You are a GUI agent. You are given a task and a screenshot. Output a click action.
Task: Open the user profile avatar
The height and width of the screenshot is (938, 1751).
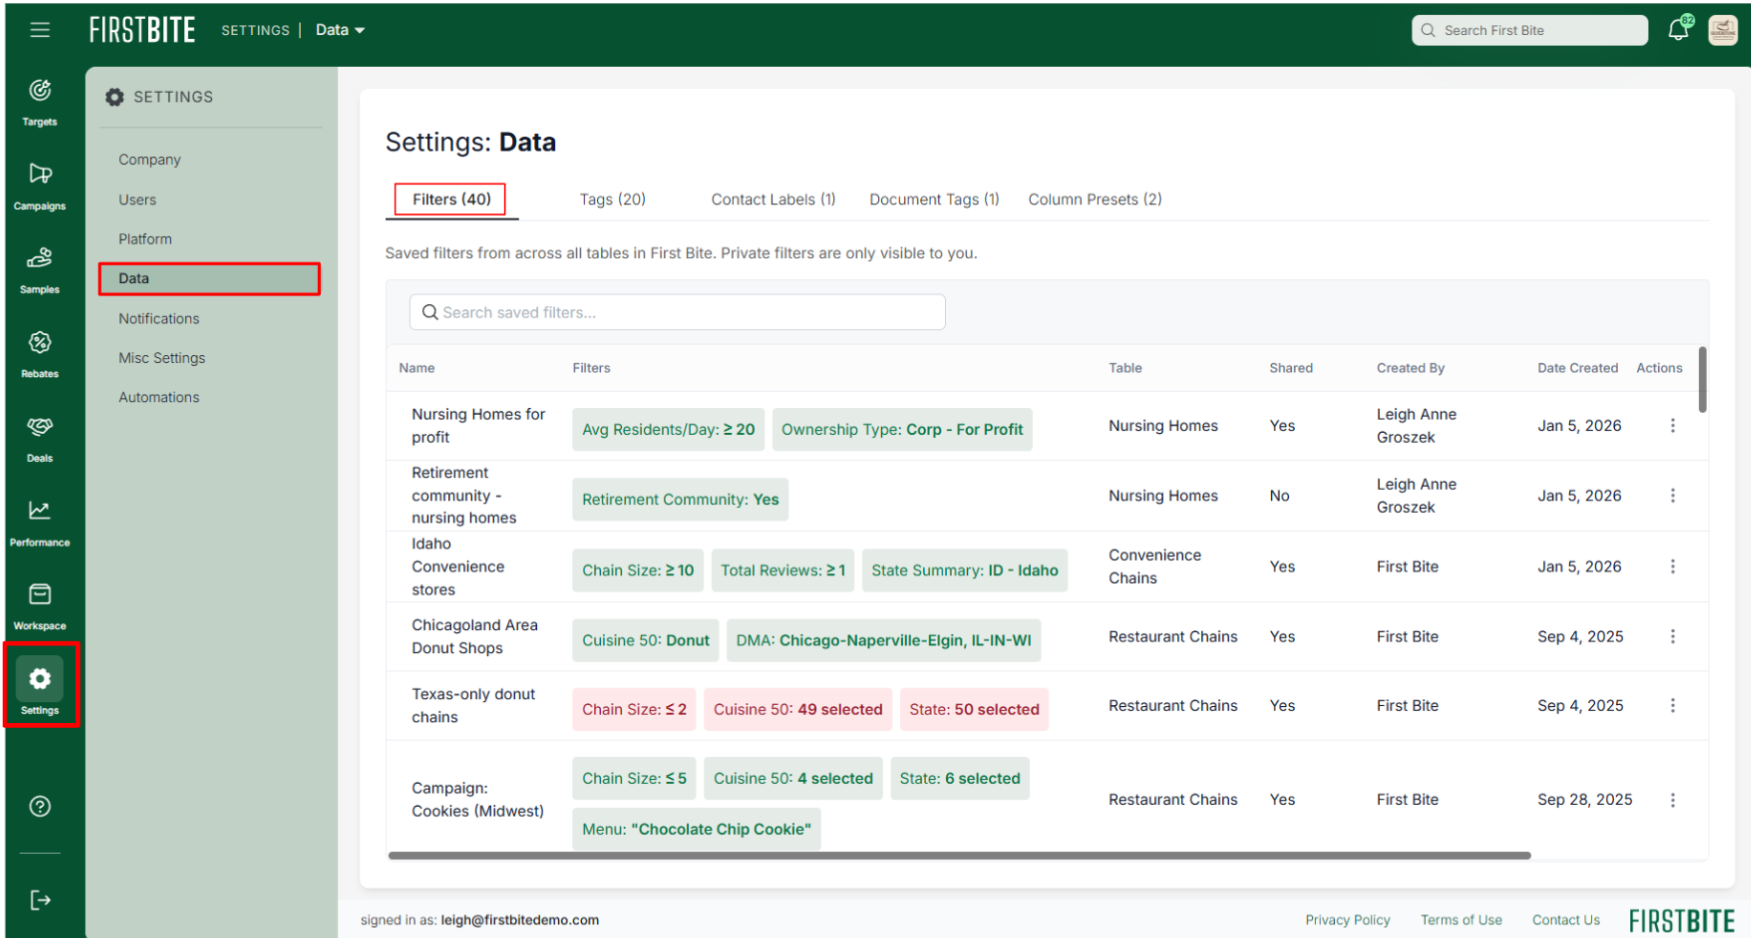tap(1723, 30)
